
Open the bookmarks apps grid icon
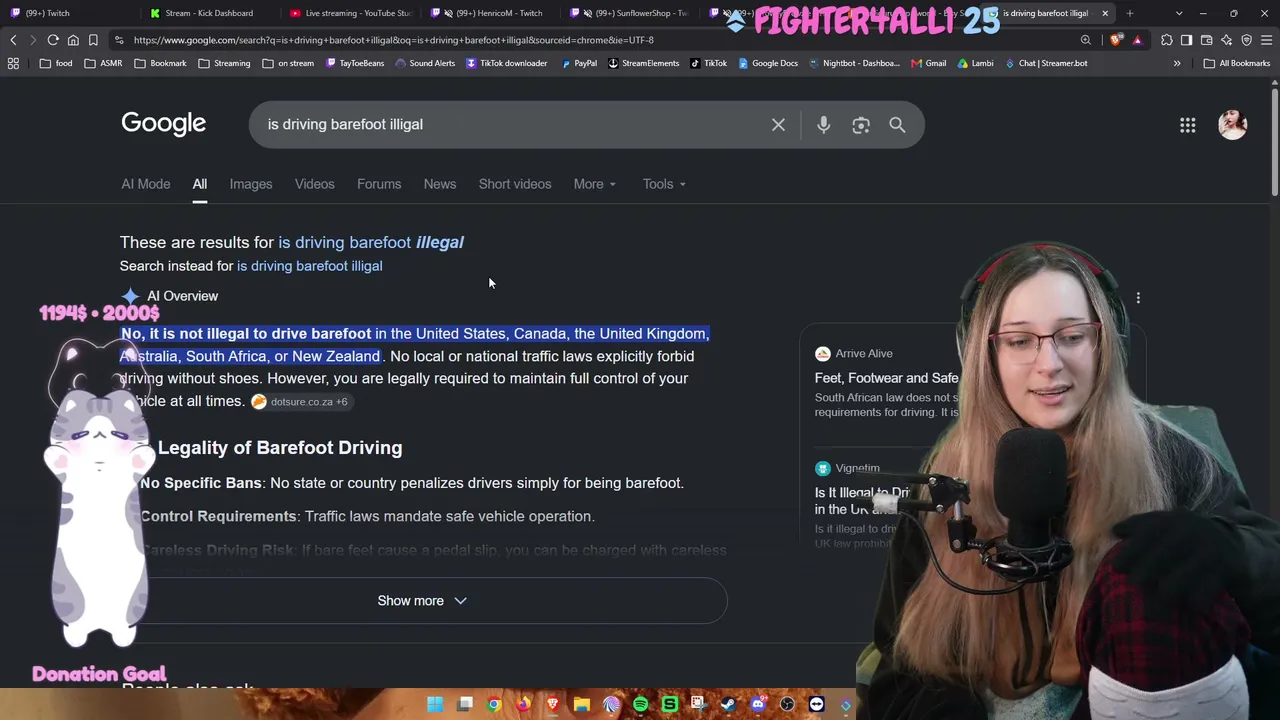(x=13, y=63)
